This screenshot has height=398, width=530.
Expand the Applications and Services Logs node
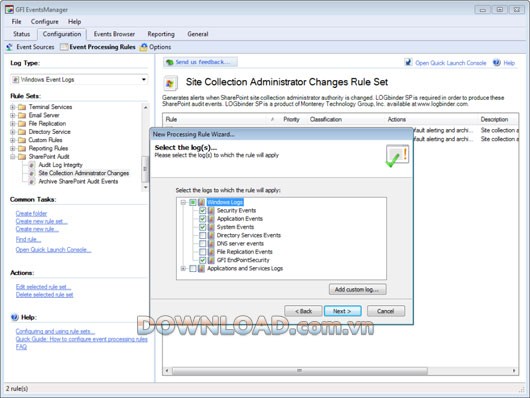point(183,268)
